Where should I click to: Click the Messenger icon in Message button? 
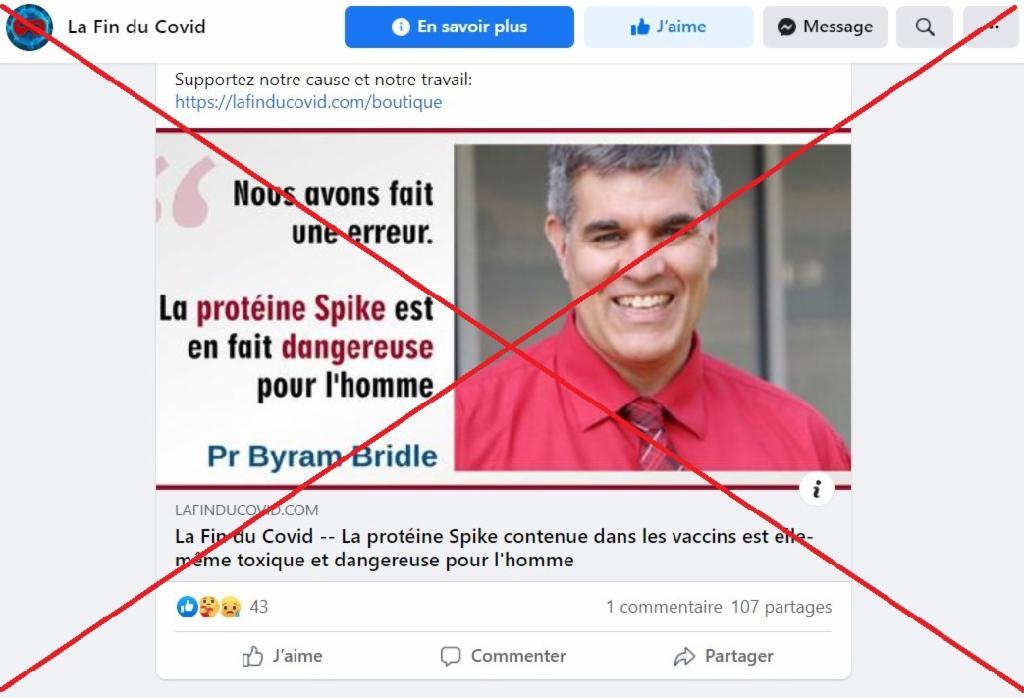coord(786,27)
